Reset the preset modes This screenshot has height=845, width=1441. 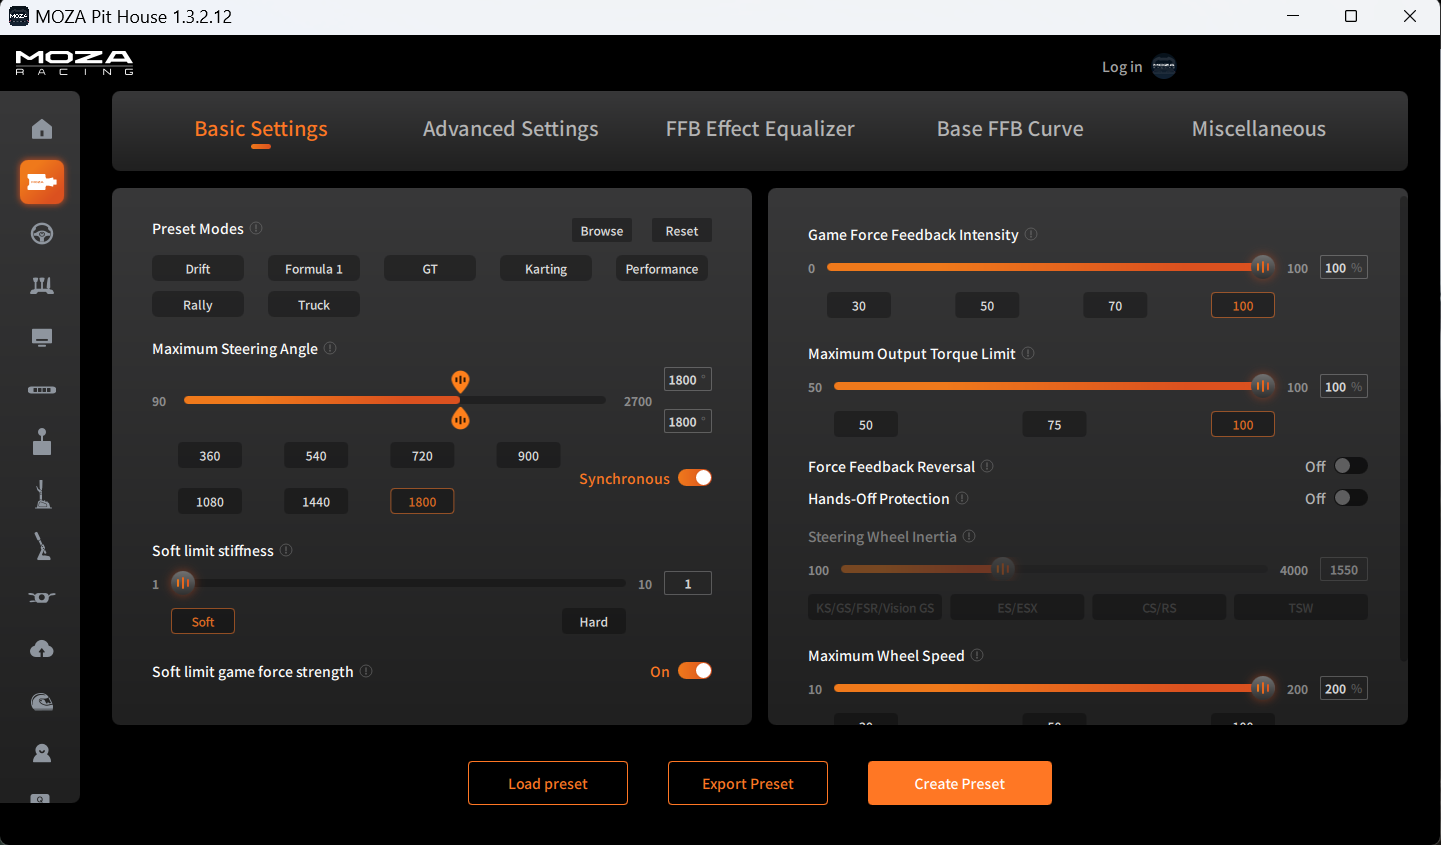pos(682,231)
